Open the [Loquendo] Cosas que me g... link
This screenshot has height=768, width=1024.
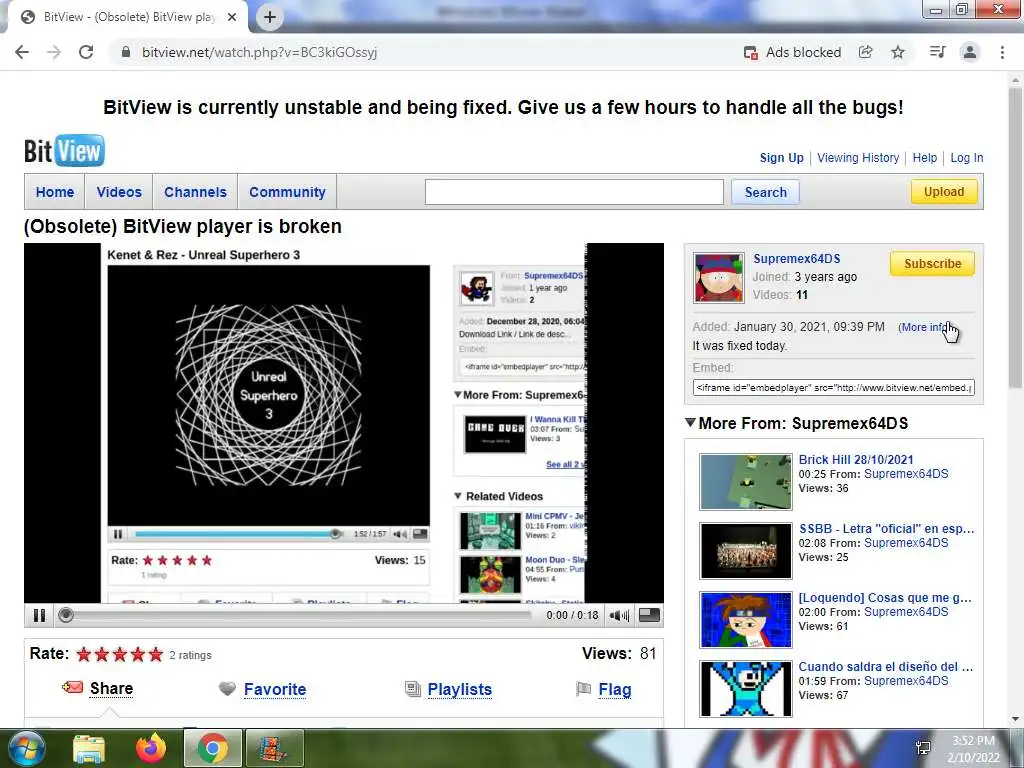(x=885, y=598)
